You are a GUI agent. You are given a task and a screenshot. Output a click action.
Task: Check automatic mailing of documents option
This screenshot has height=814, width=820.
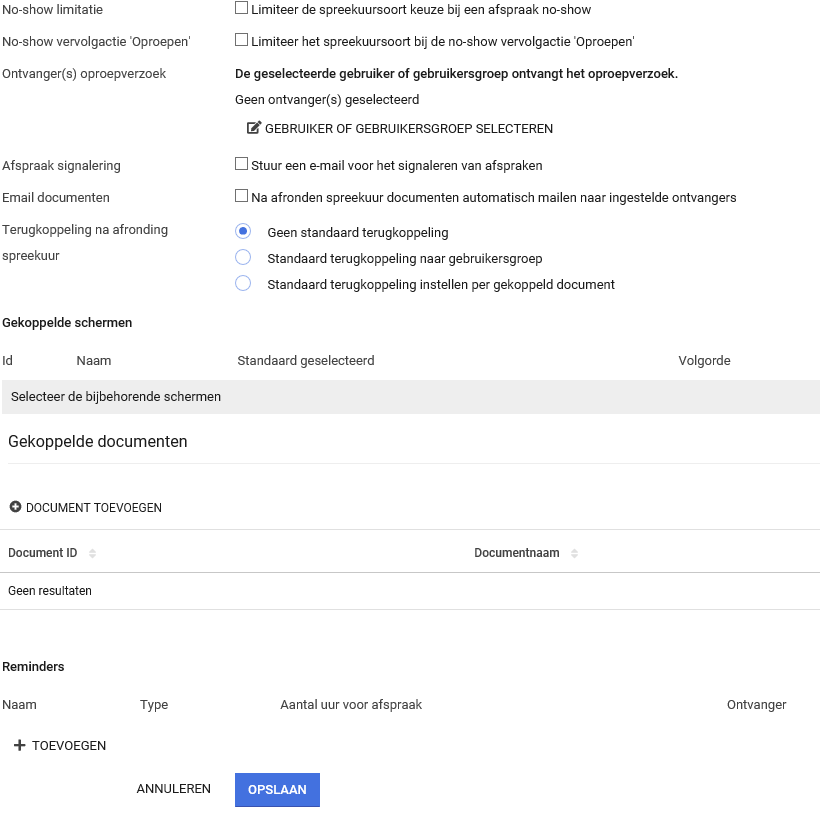241,197
